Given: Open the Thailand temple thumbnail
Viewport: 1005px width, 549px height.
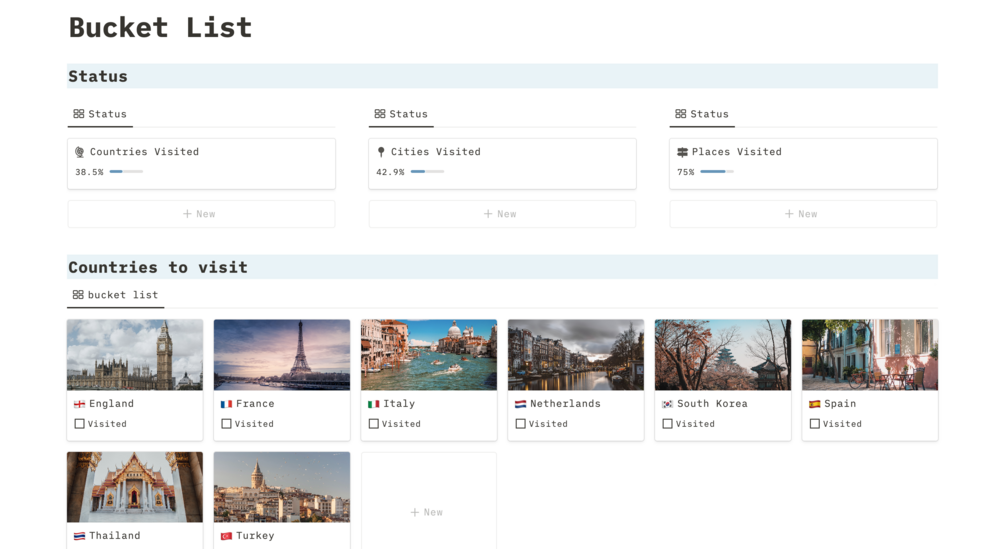Looking at the screenshot, I should pos(135,486).
